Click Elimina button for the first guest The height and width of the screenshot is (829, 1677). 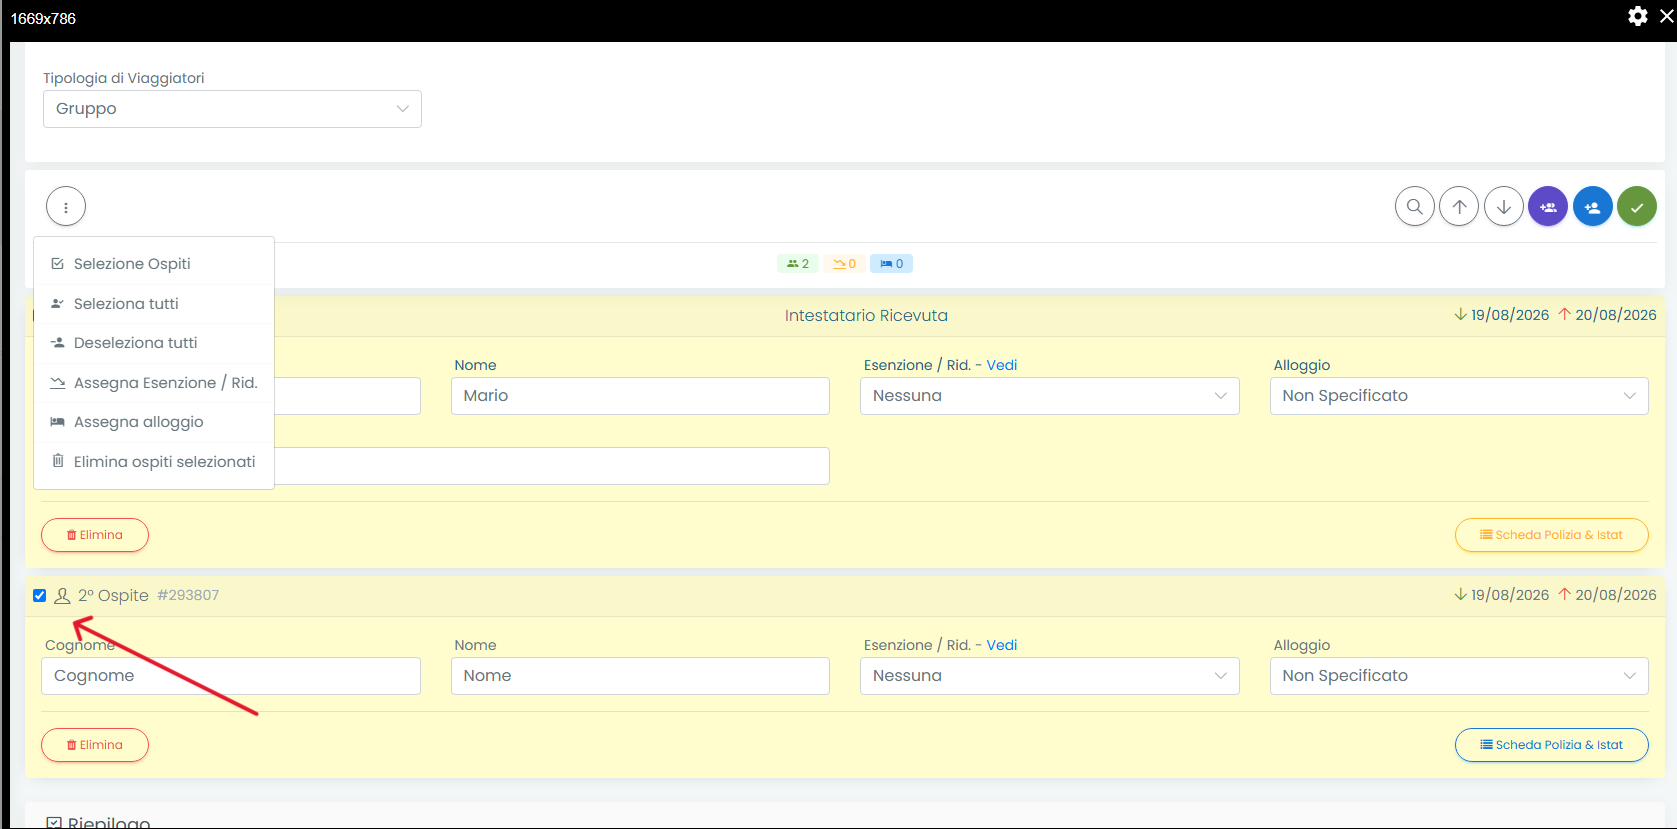(x=95, y=535)
